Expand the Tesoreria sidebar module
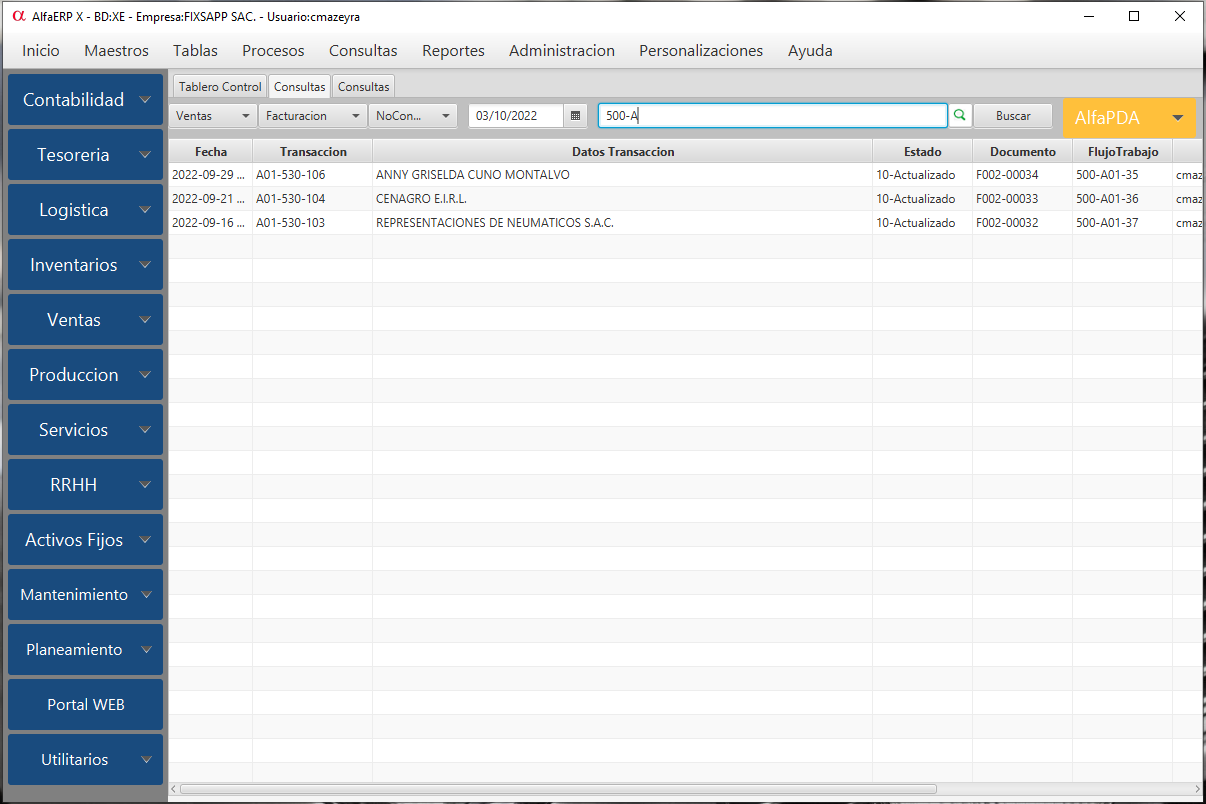 [x=85, y=155]
